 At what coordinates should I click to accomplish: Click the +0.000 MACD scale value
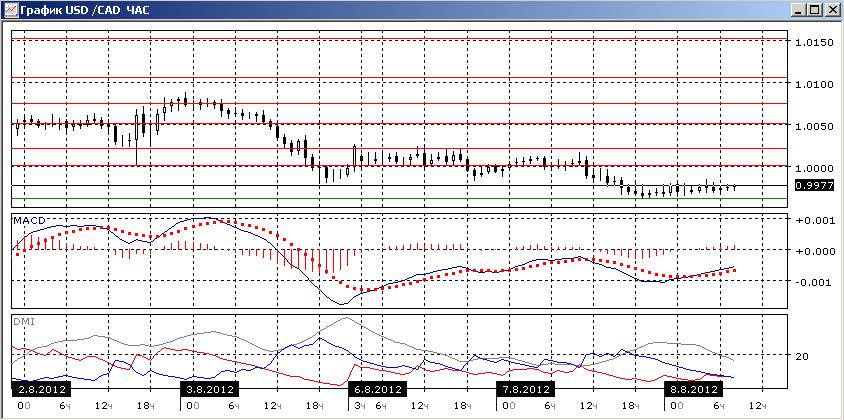815,250
